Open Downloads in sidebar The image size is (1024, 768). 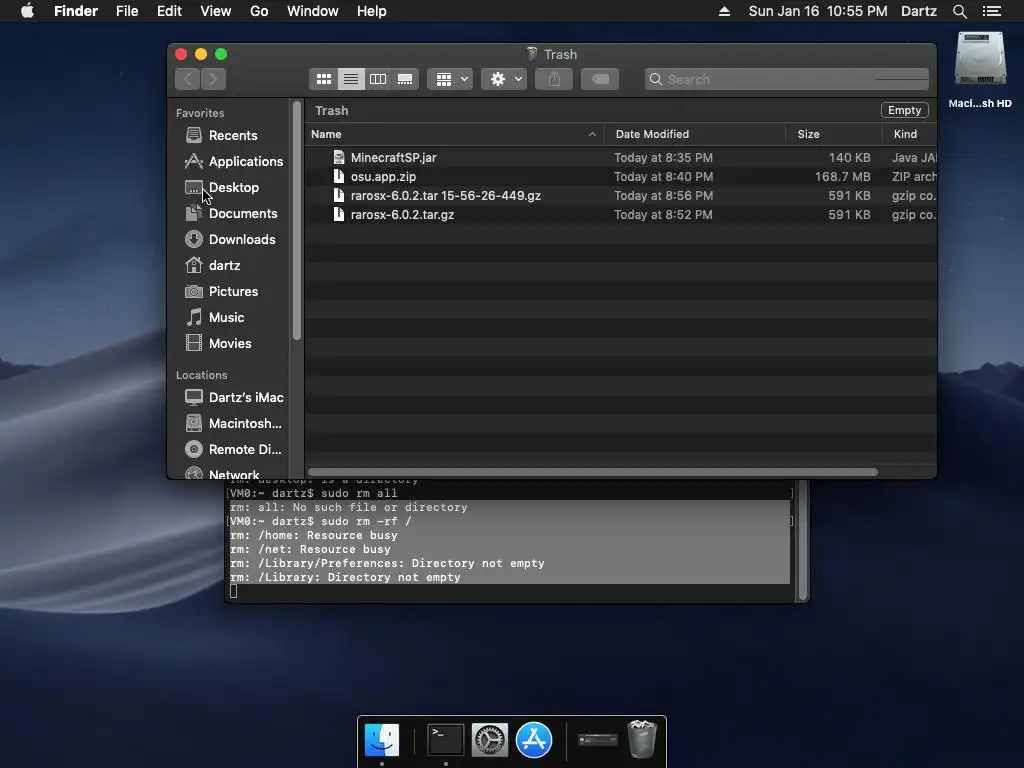[230, 240]
